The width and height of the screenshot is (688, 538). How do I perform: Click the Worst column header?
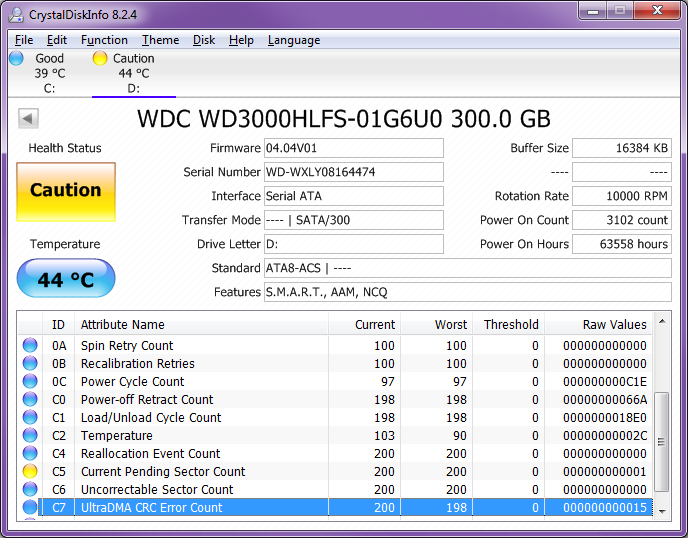(x=436, y=324)
